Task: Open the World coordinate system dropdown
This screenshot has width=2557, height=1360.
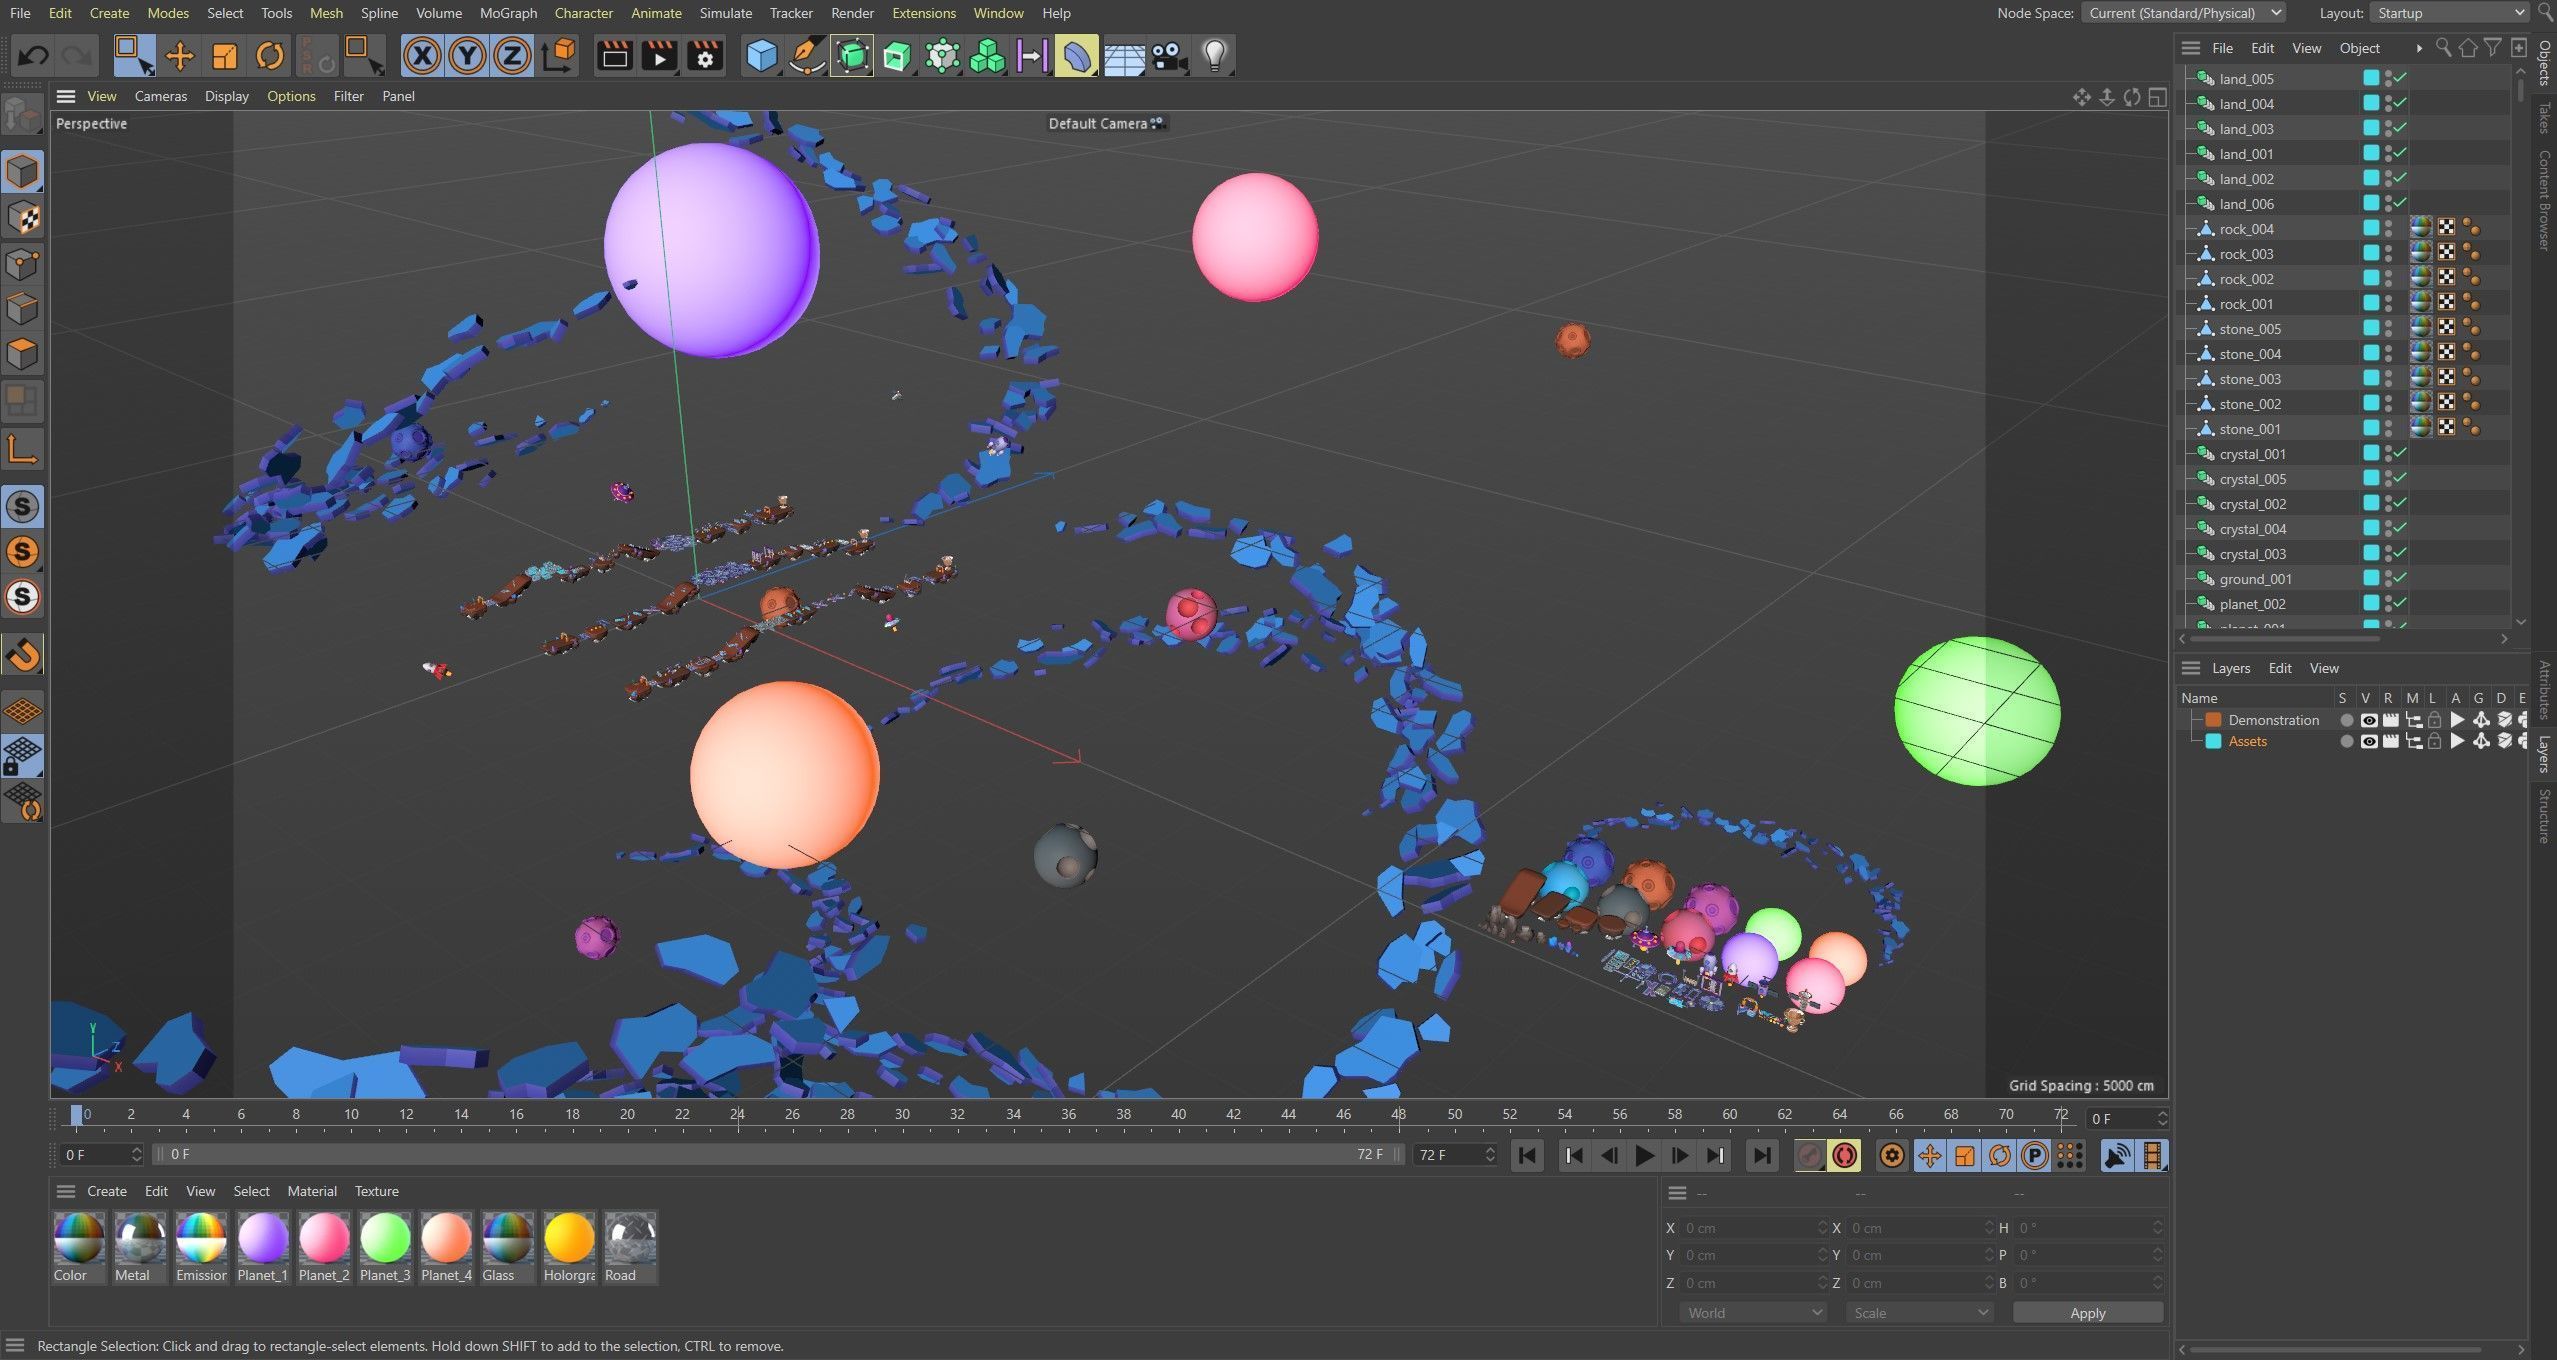Action: pos(1754,1313)
